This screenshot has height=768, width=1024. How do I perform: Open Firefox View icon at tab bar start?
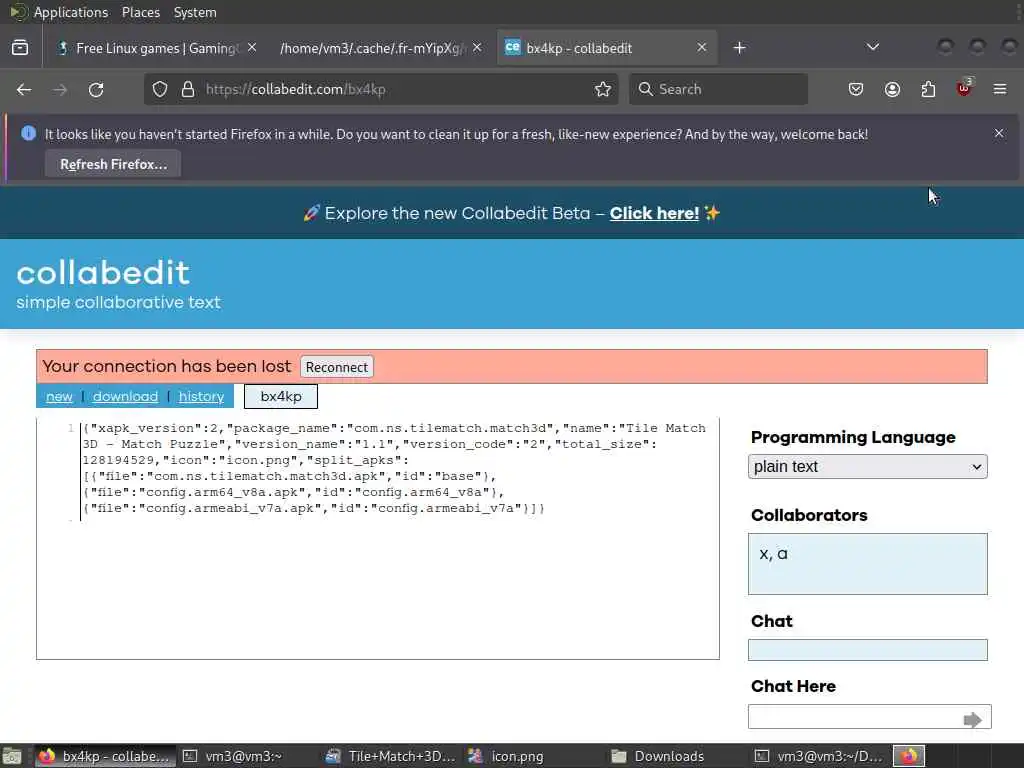coord(20,48)
